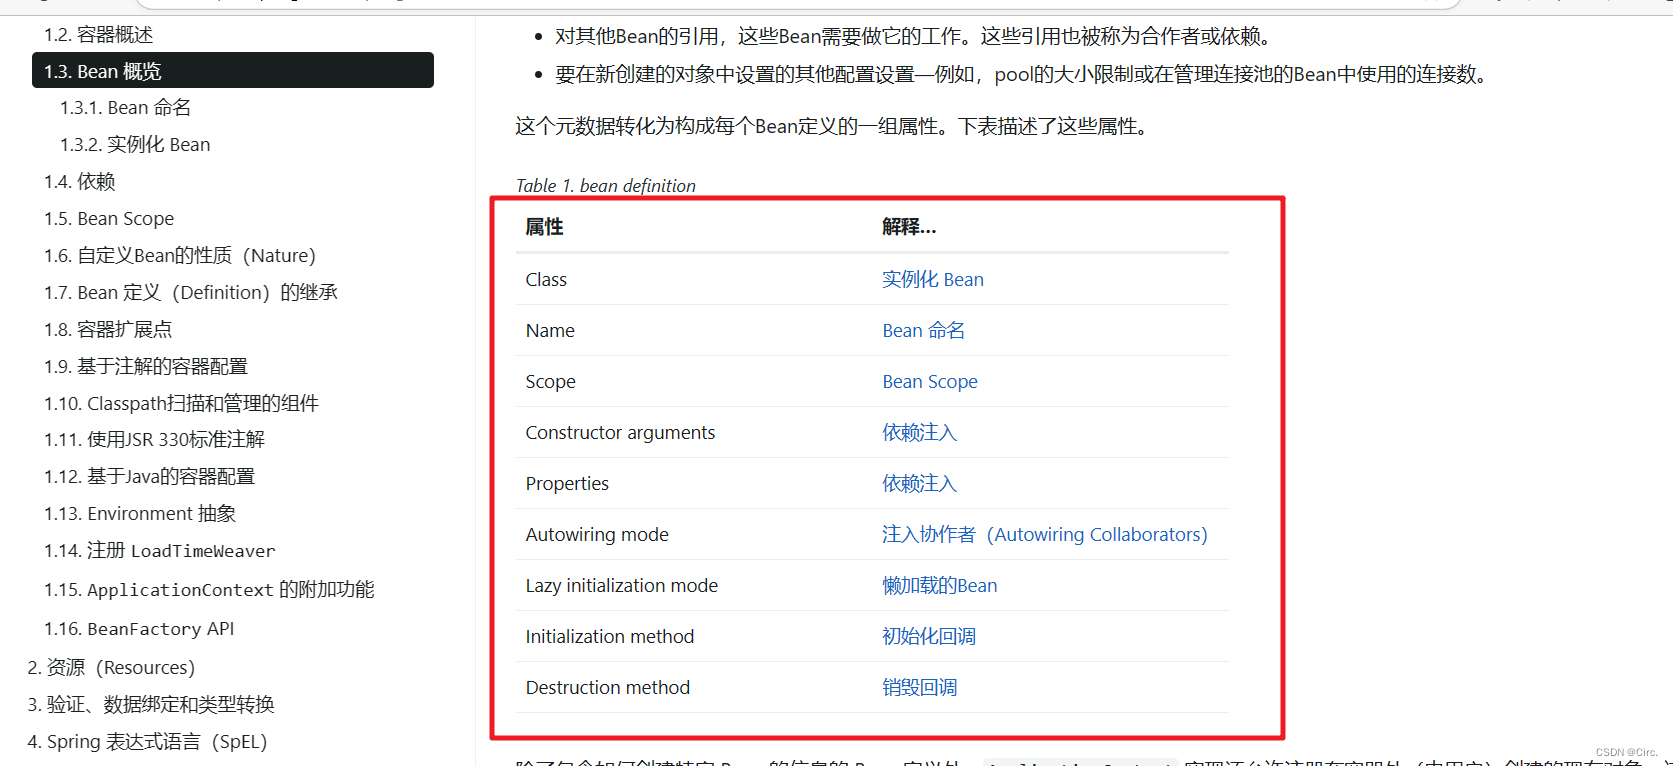Viewport: 1673px width, 766px height.
Task: Open 注入协作者 (Autowiring Collaborators) link
Action: 1045,535
